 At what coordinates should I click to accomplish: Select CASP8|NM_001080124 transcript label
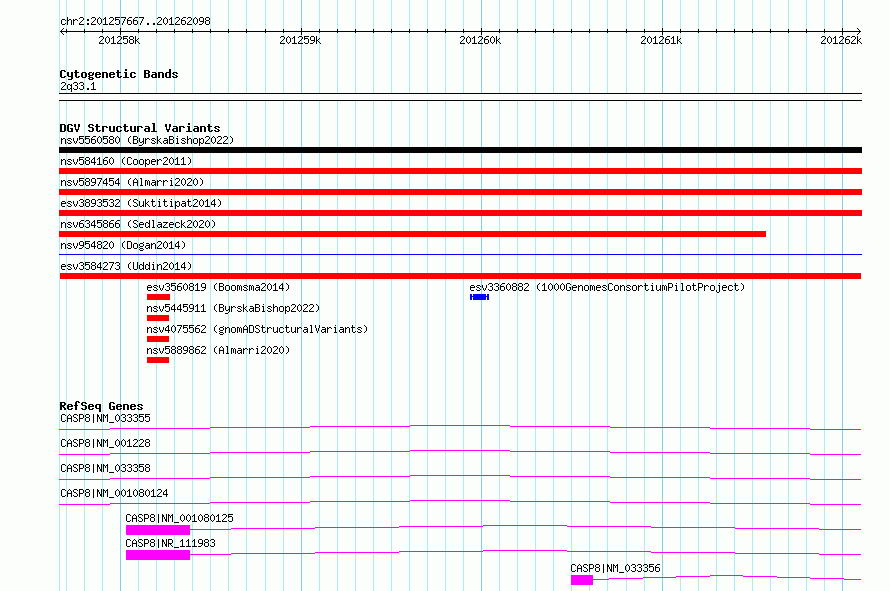coord(114,493)
